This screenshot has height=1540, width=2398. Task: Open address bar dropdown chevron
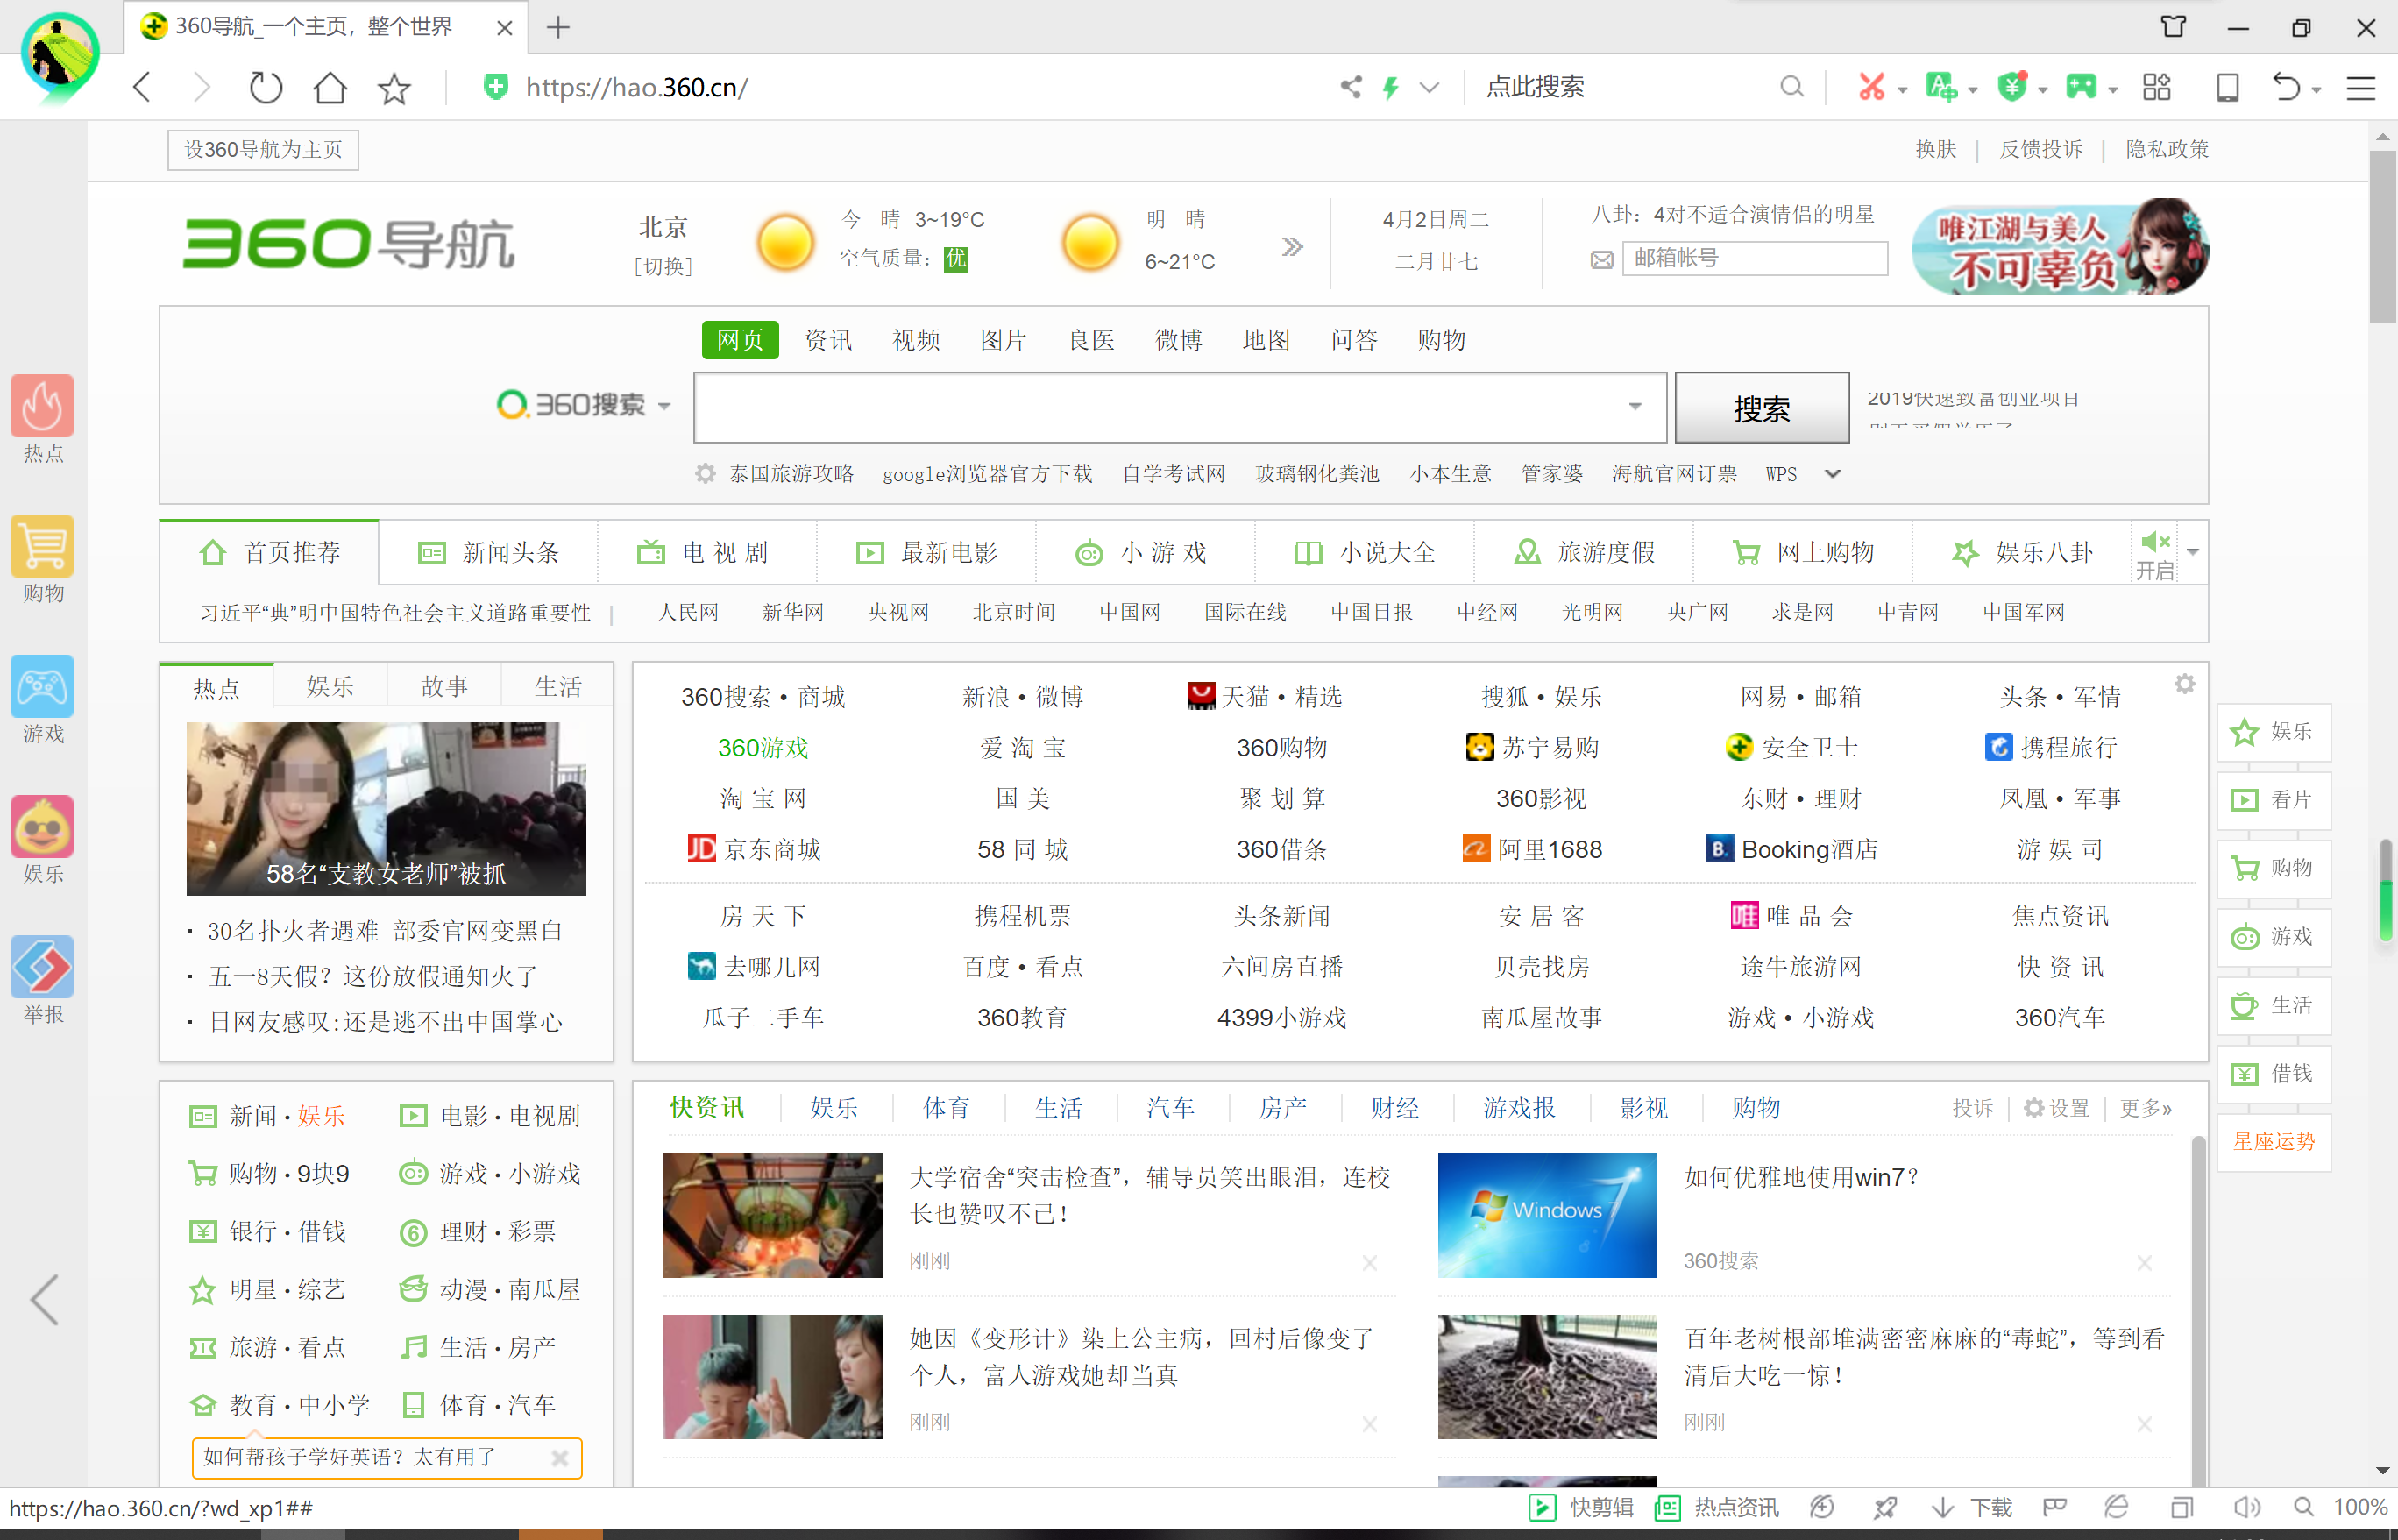[1429, 87]
